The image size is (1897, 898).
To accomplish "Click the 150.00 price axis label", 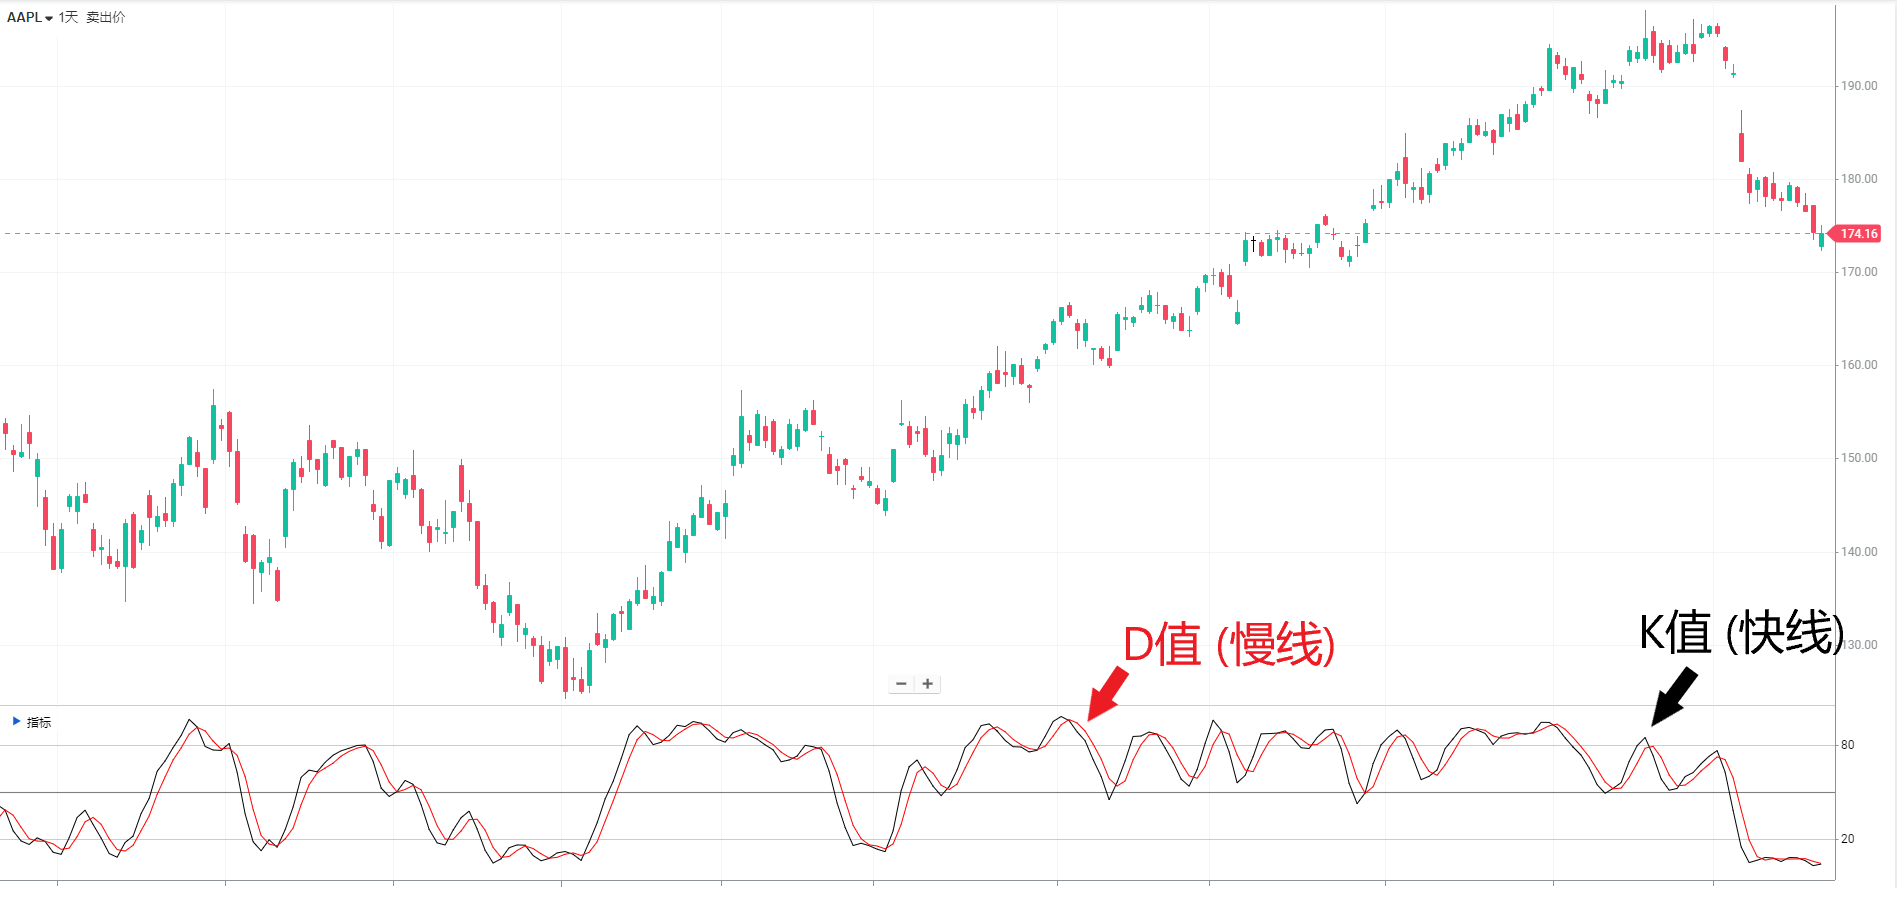I will tap(1859, 458).
